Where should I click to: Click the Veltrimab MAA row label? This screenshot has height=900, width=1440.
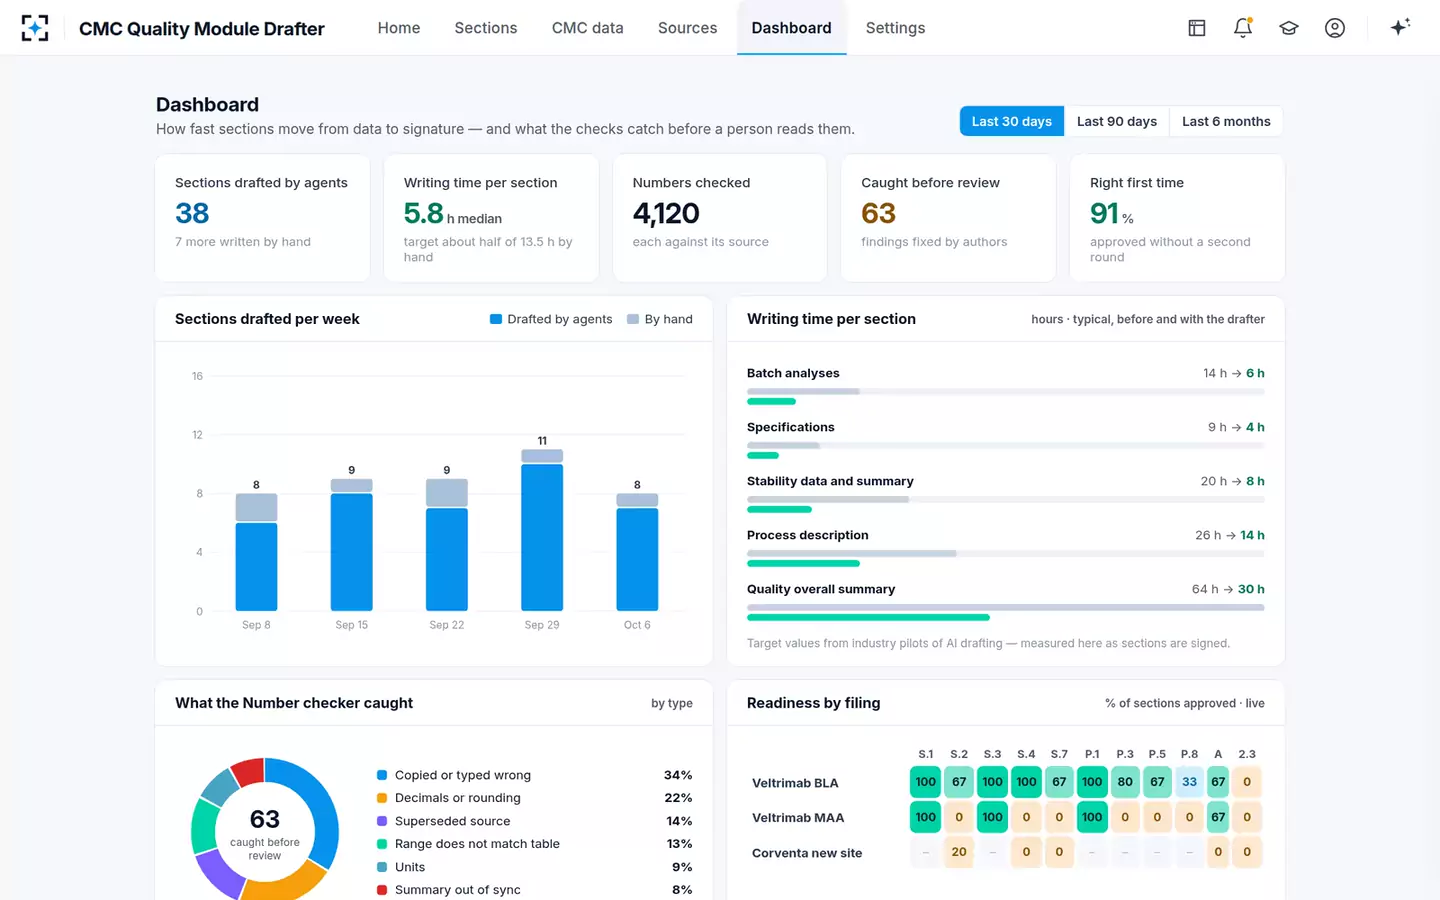tap(798, 818)
